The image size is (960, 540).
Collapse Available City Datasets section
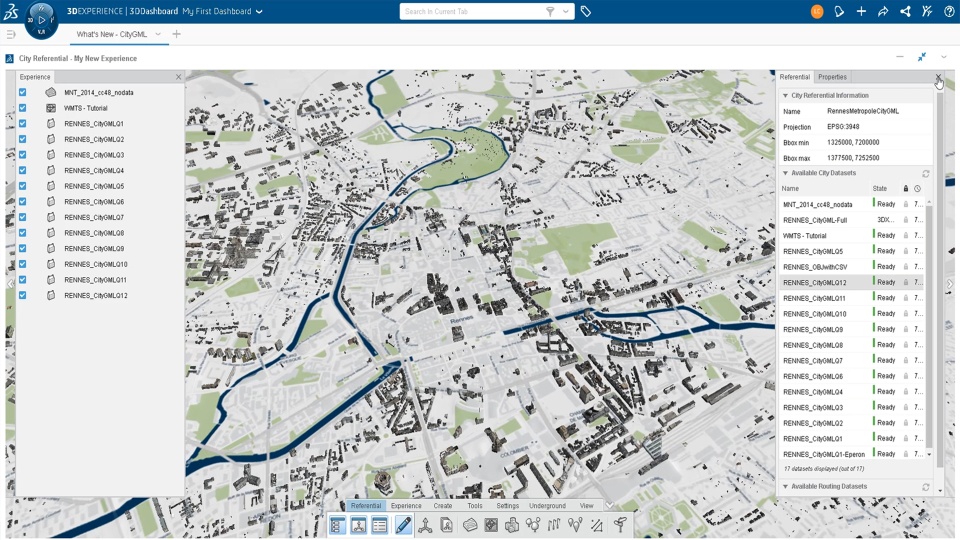point(786,173)
